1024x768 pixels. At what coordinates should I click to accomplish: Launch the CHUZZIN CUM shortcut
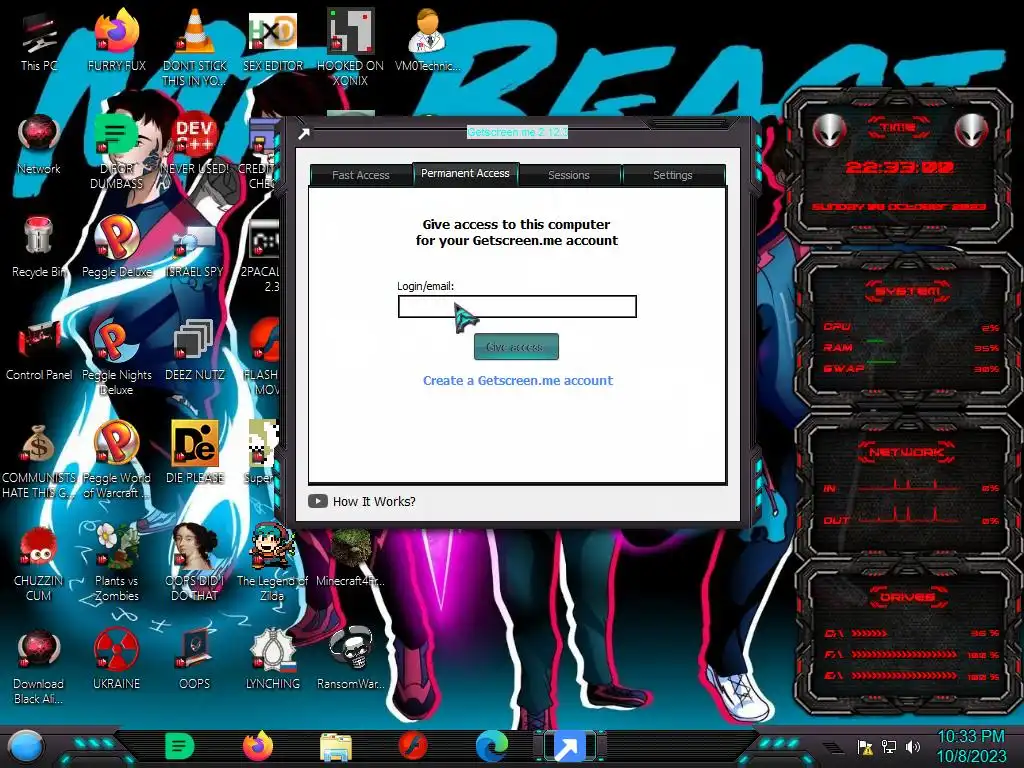(39, 562)
